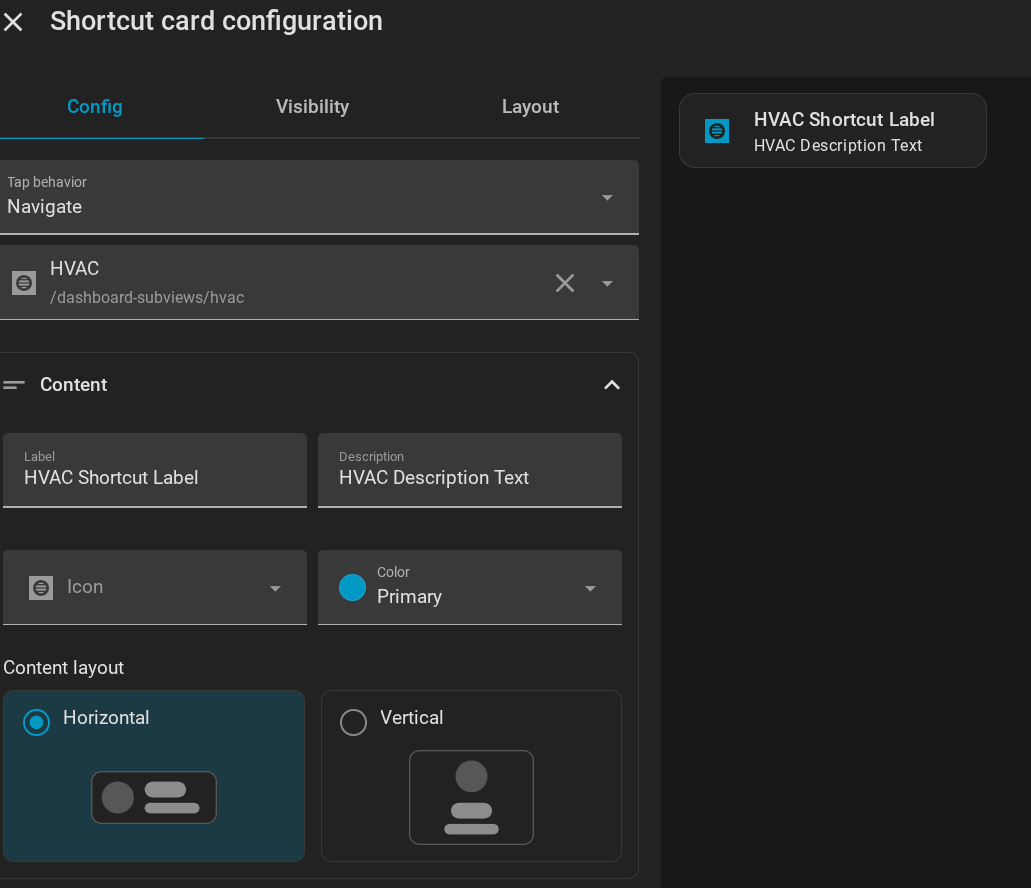Select the Vertical content layout radio
1031x888 pixels.
tap(353, 722)
